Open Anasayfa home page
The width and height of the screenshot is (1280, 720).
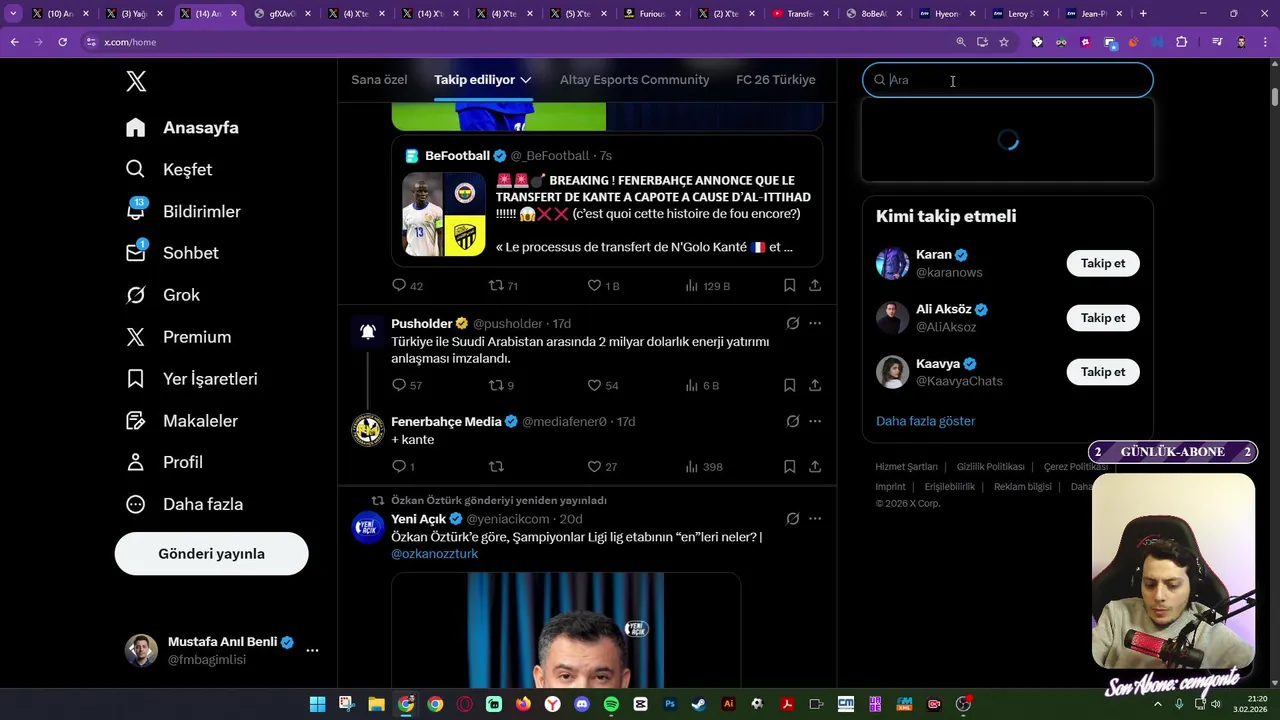click(182, 128)
